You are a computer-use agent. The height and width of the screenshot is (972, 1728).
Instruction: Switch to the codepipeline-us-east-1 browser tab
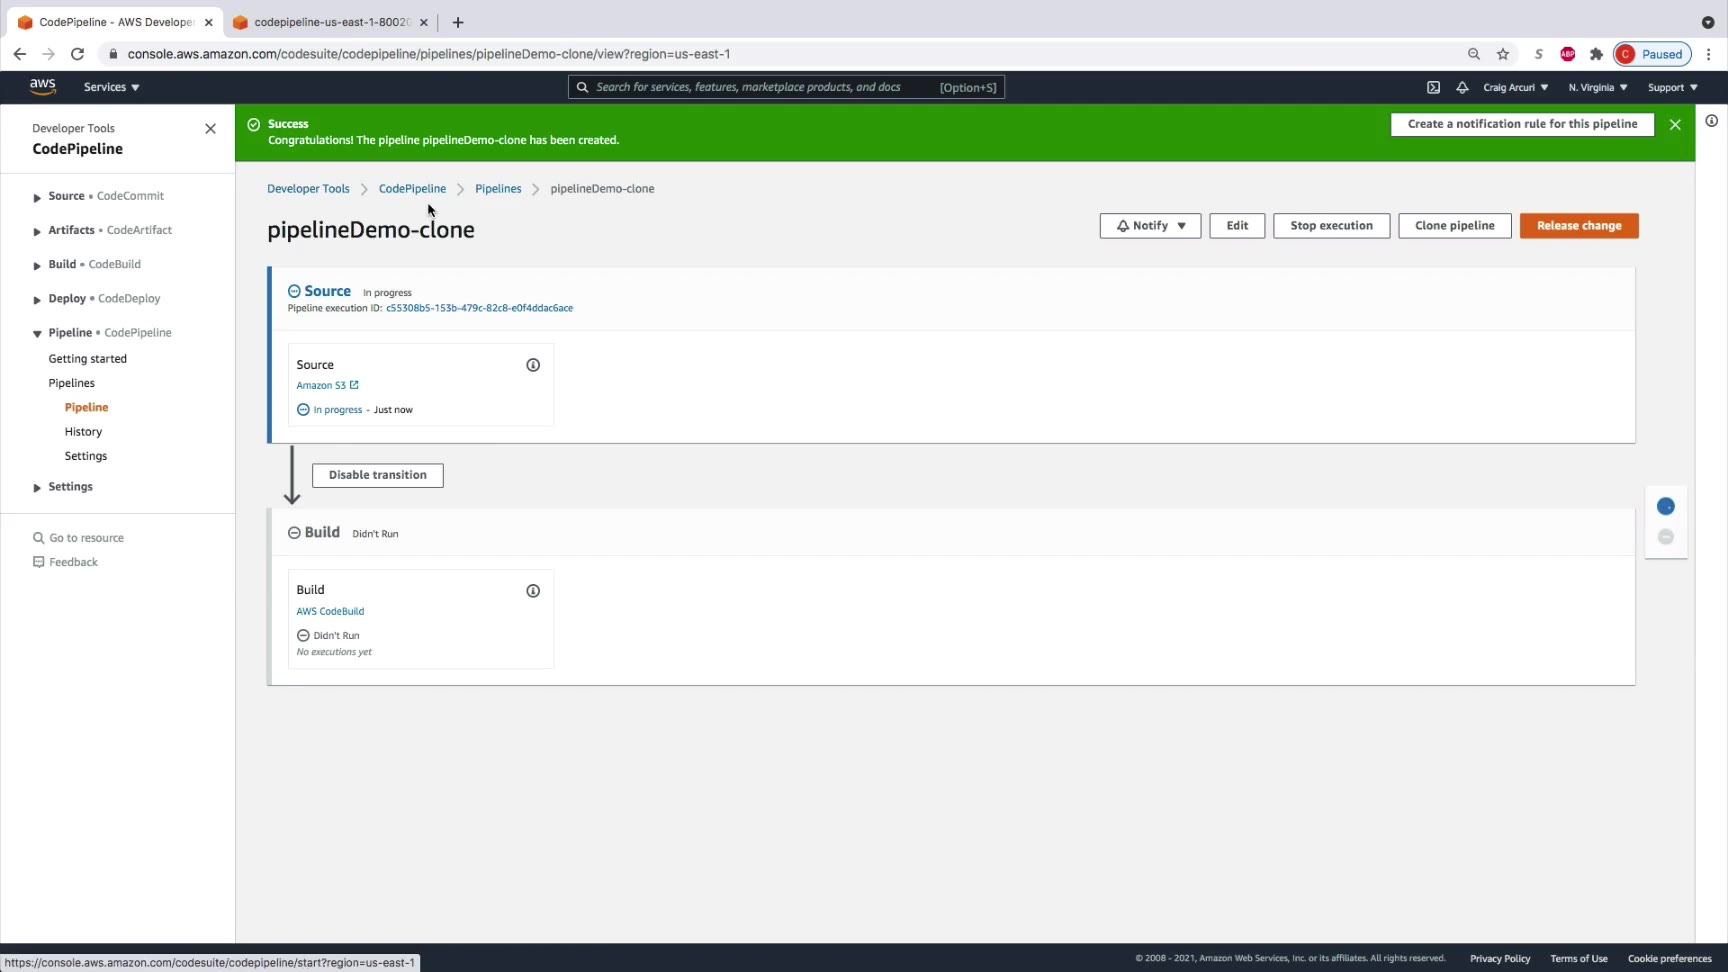click(330, 22)
